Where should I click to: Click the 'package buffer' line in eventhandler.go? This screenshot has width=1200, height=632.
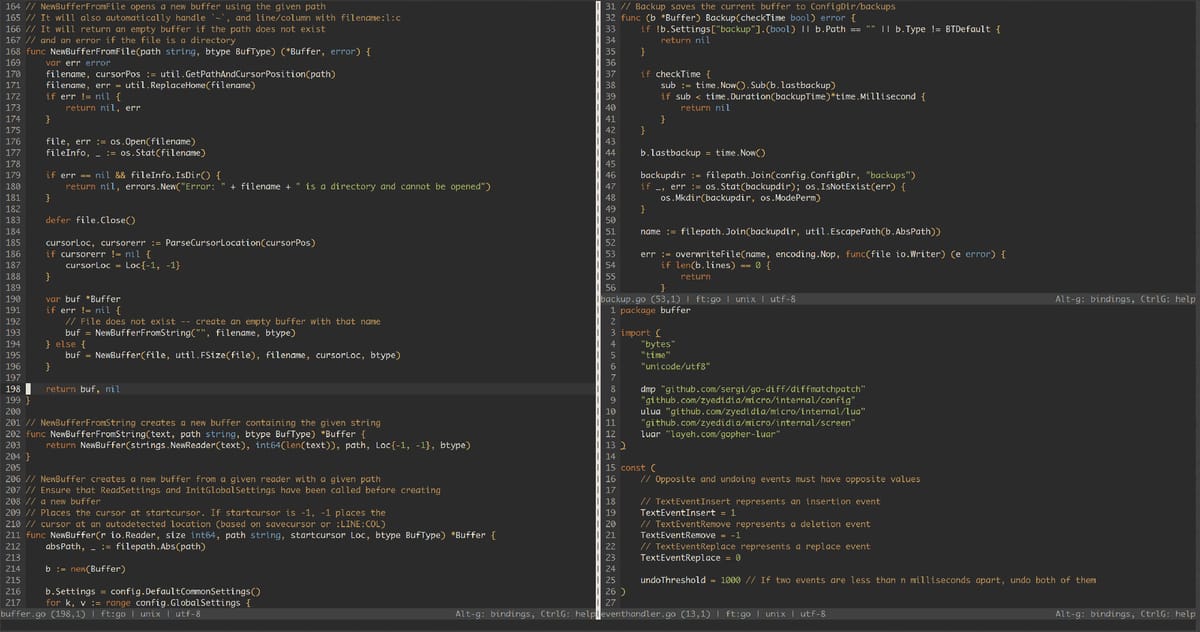tap(655, 310)
